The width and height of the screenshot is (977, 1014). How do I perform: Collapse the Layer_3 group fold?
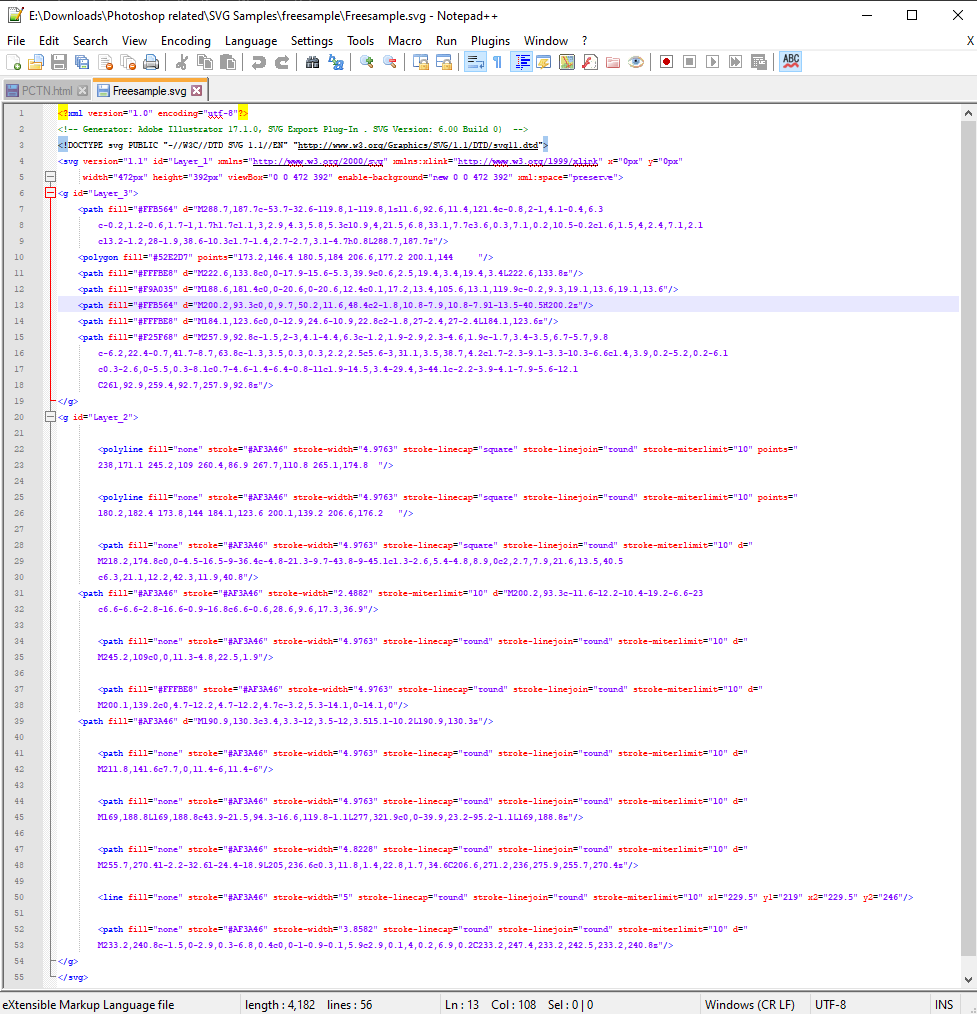[x=50, y=192]
